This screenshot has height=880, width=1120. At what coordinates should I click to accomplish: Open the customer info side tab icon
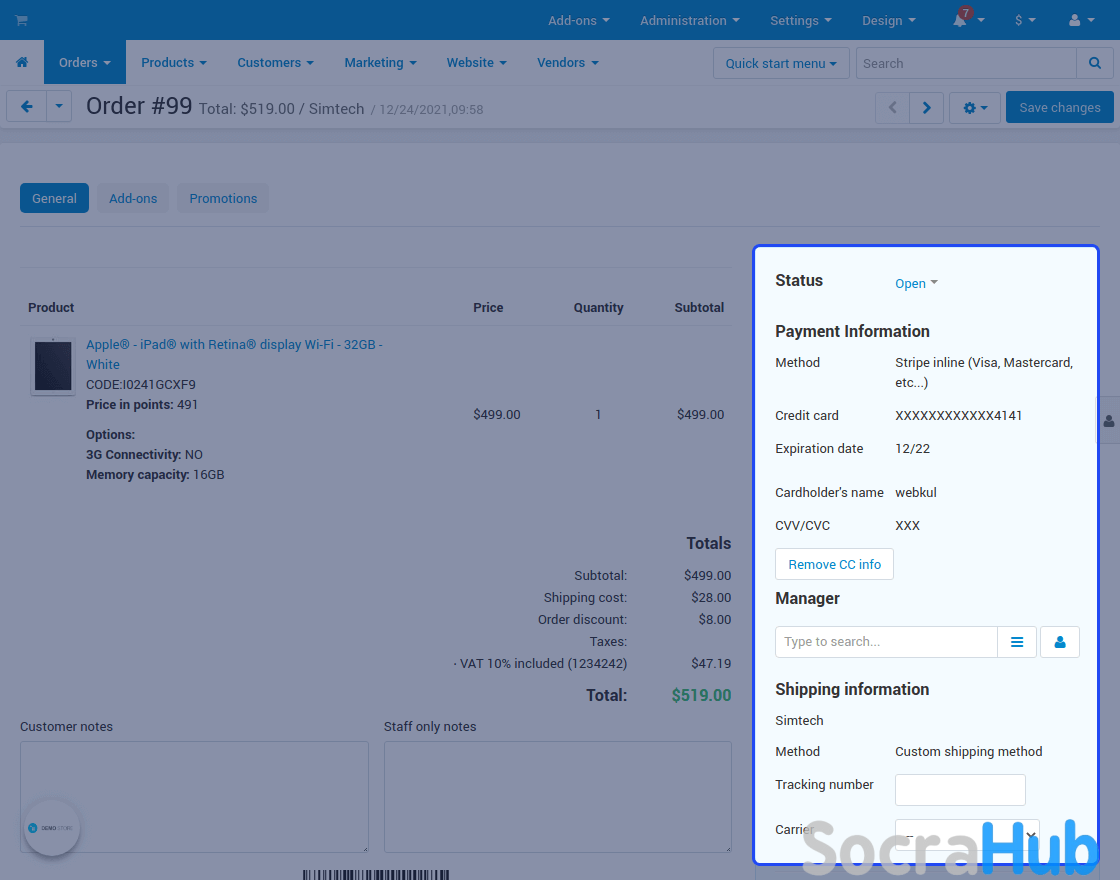[1109, 421]
